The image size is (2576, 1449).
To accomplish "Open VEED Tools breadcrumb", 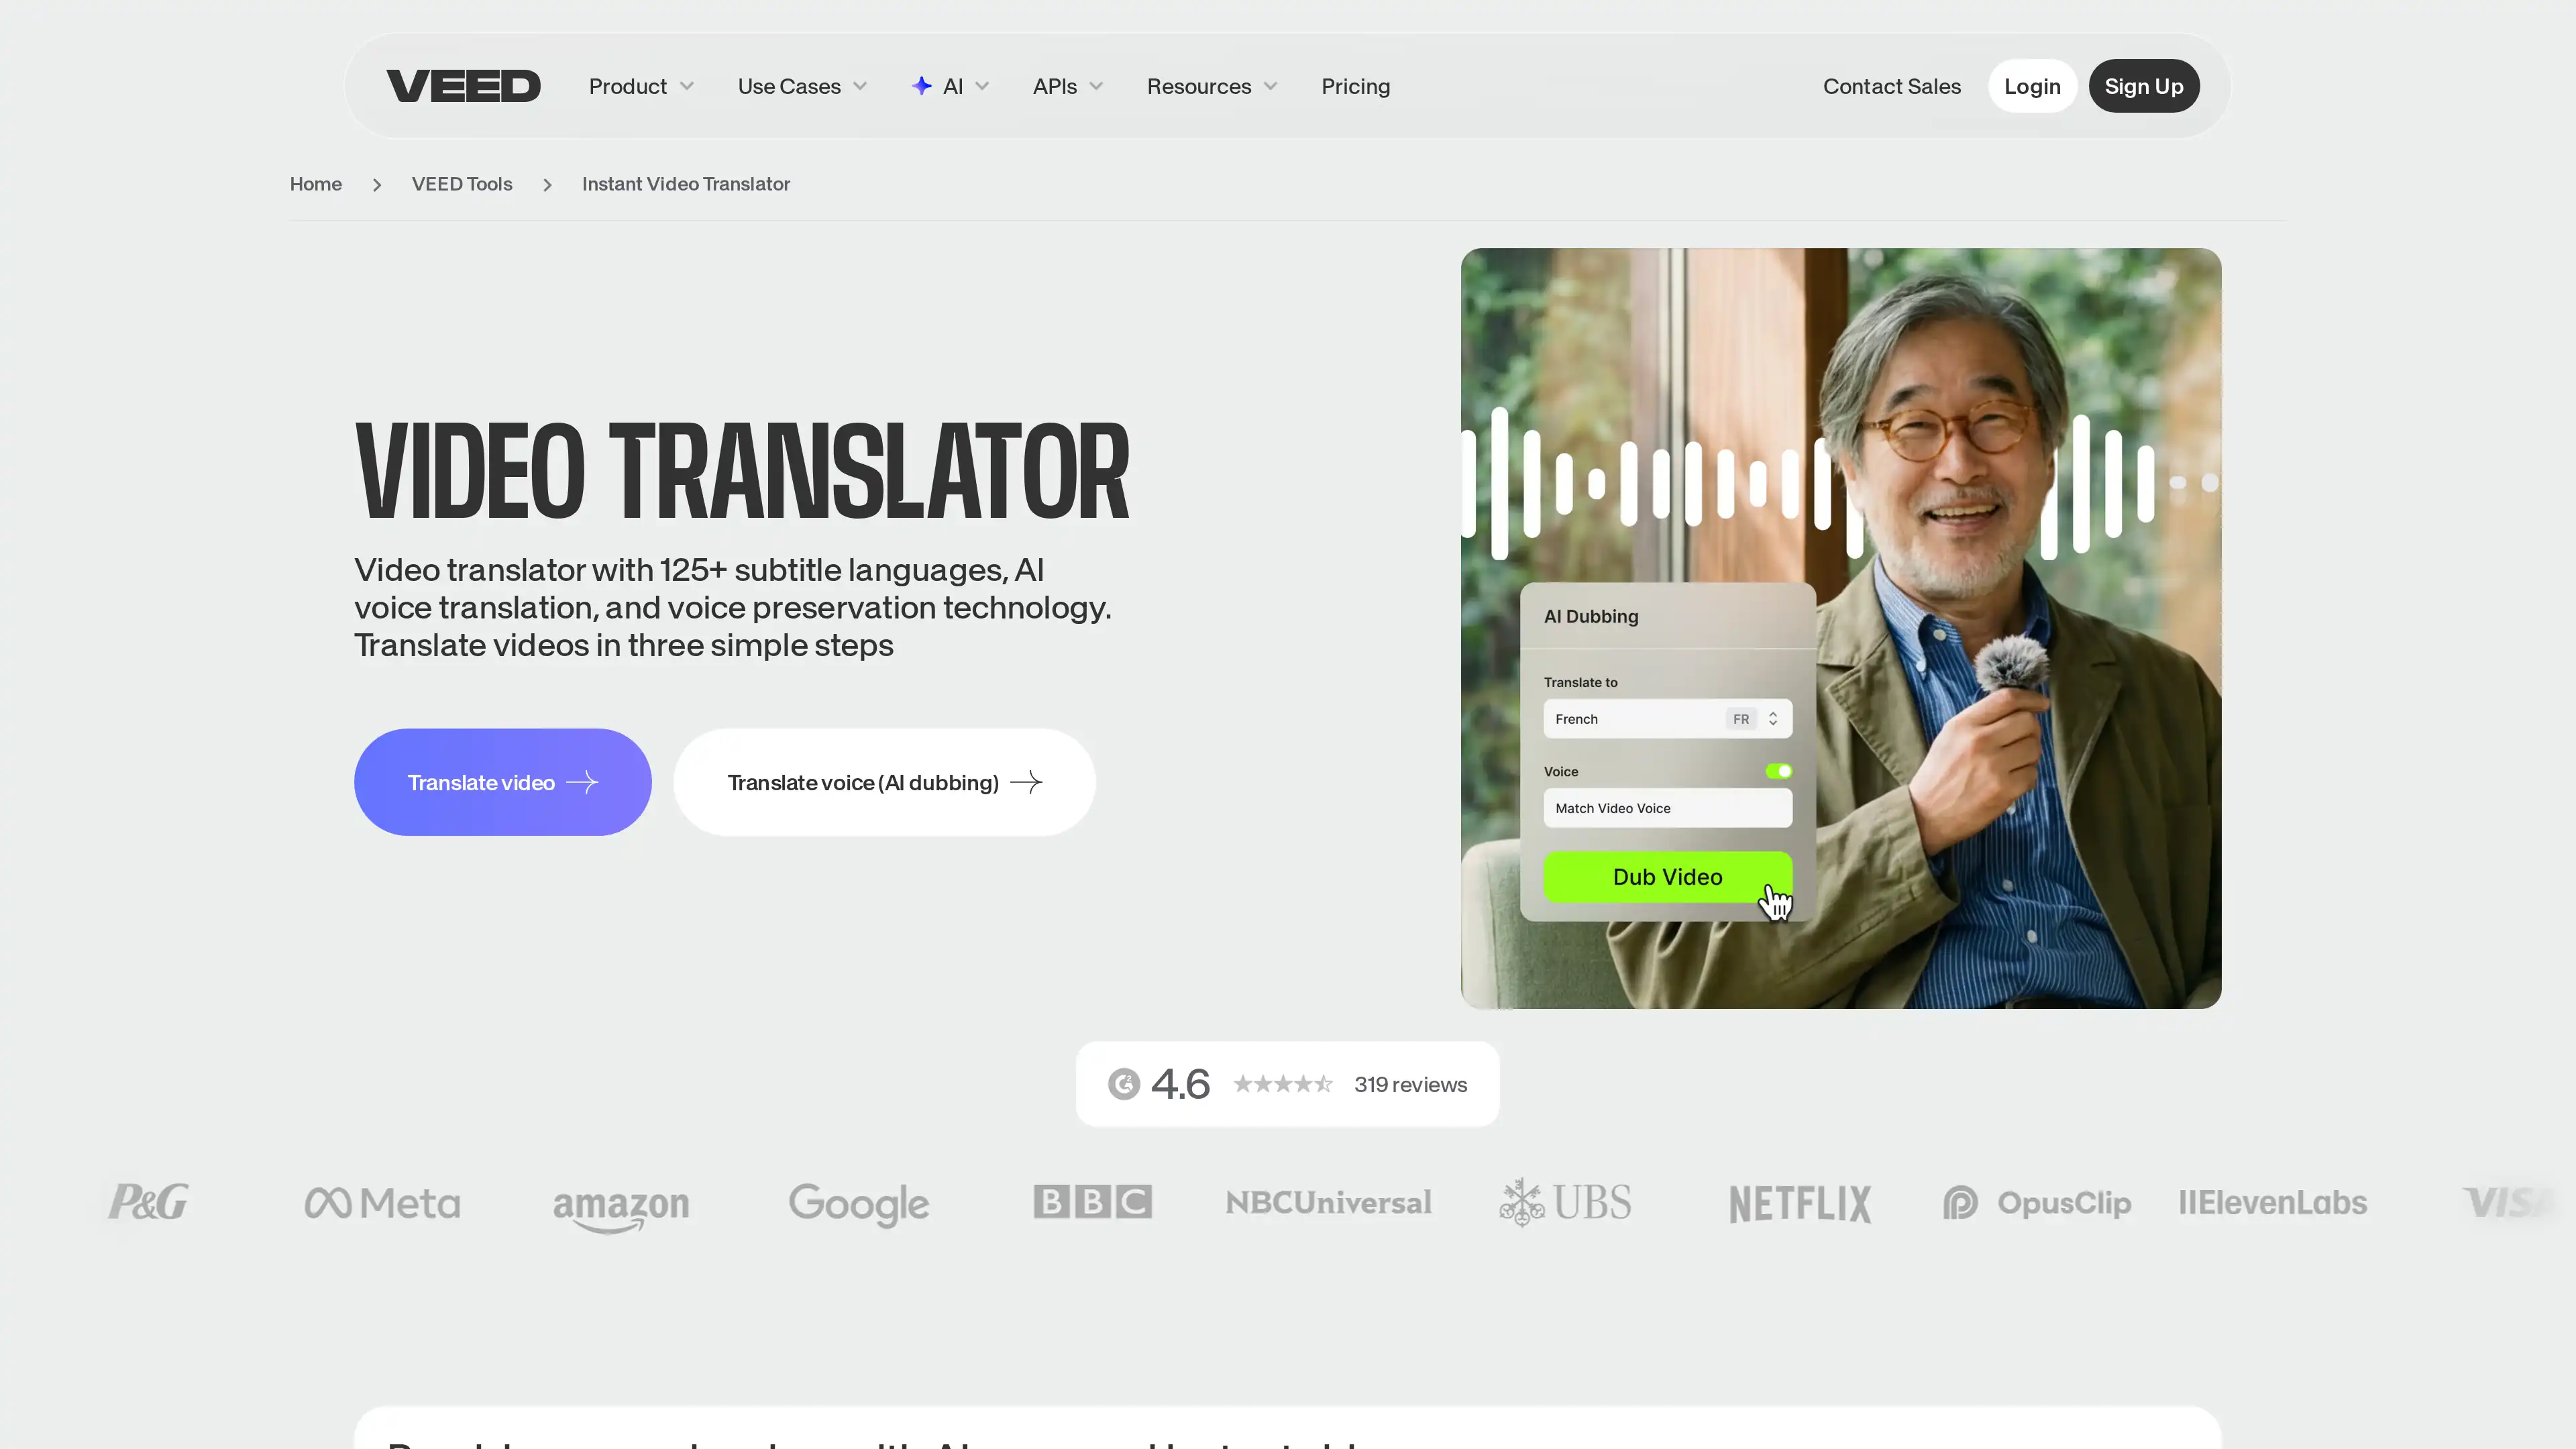I will pyautogui.click(x=462, y=184).
